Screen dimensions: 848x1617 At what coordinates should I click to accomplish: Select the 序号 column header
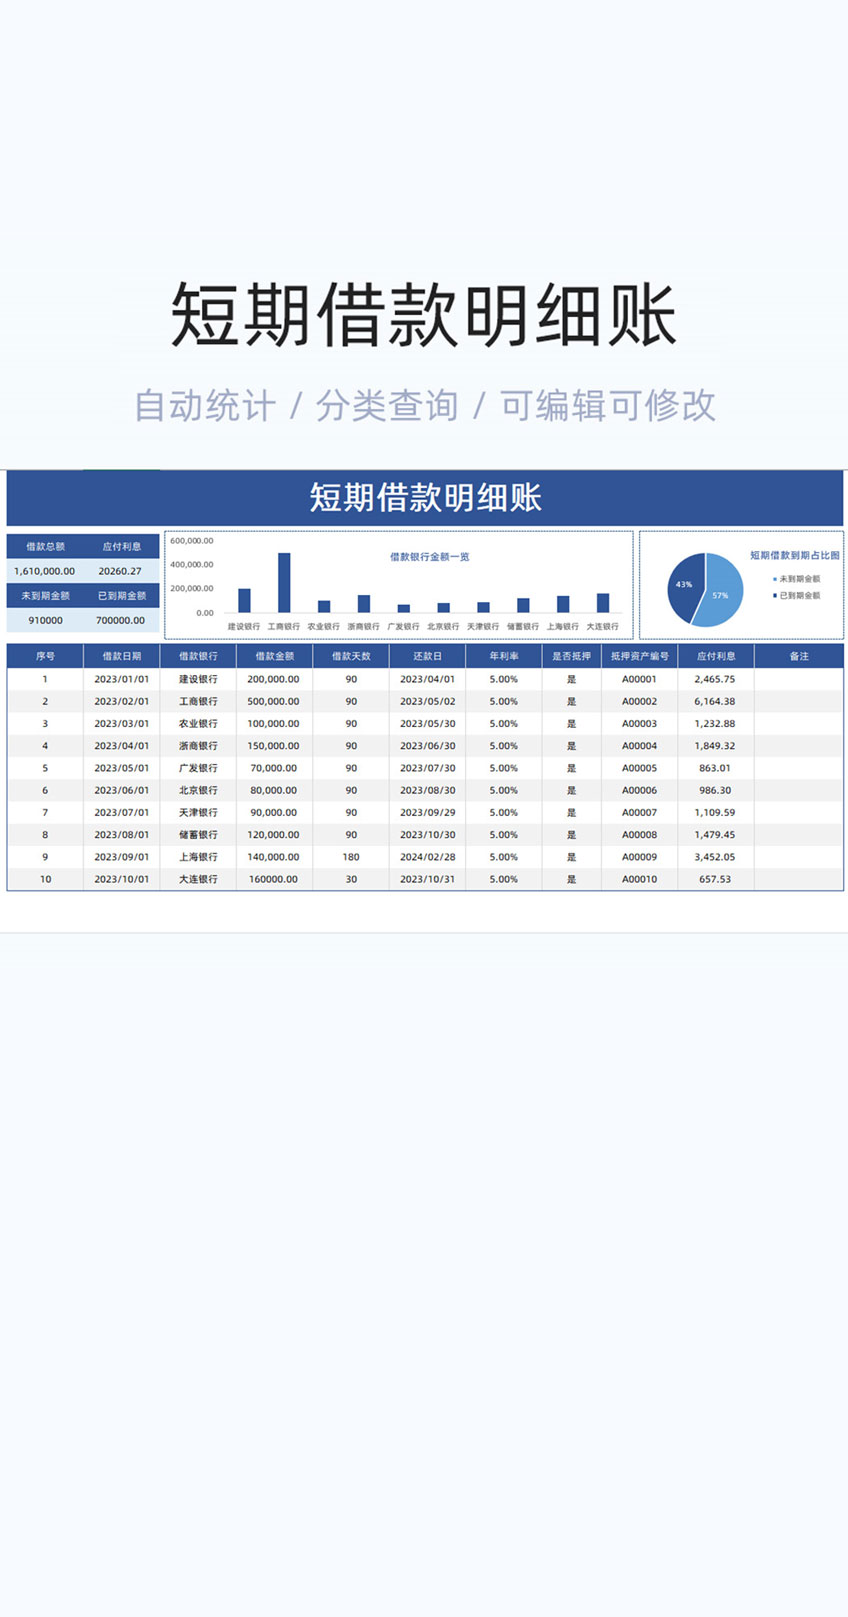pos(45,656)
